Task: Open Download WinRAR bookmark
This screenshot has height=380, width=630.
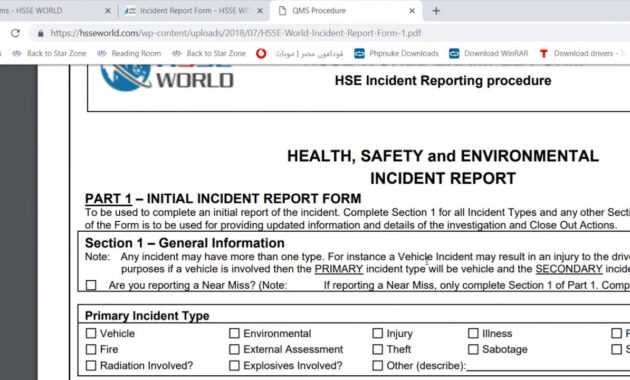Action: 488,53
